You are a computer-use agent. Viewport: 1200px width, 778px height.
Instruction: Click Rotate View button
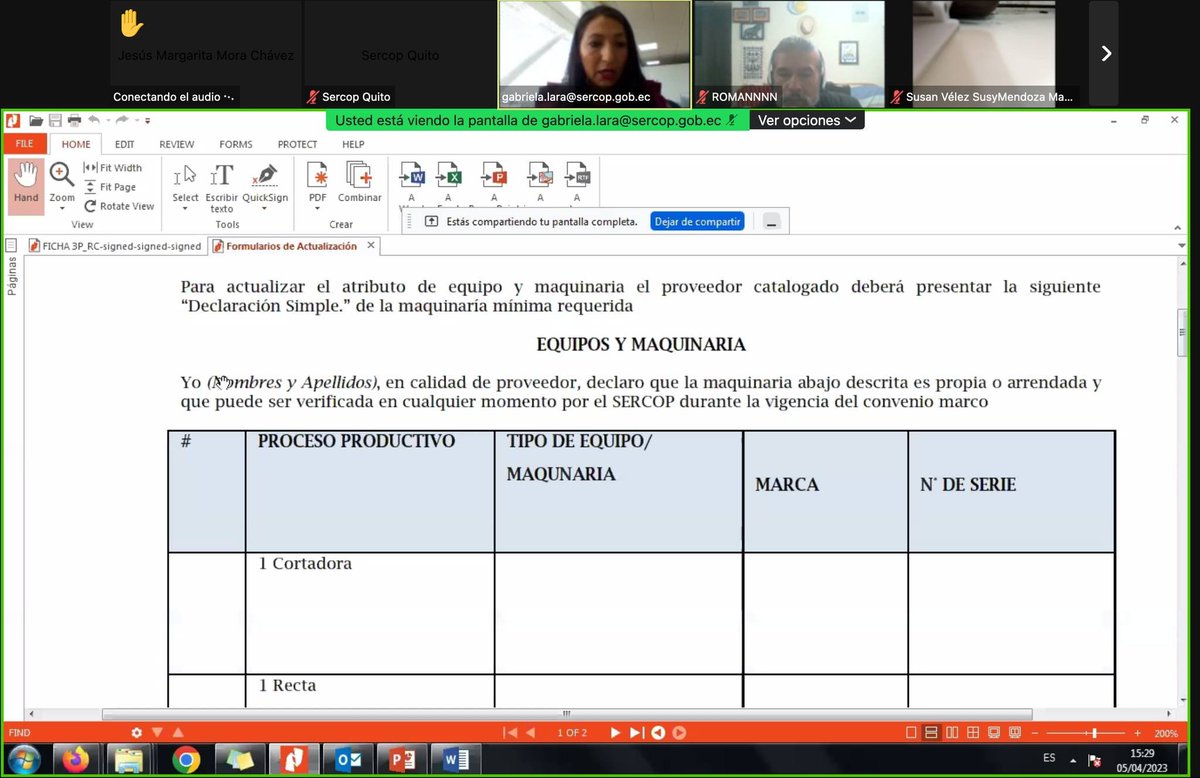tap(119, 206)
